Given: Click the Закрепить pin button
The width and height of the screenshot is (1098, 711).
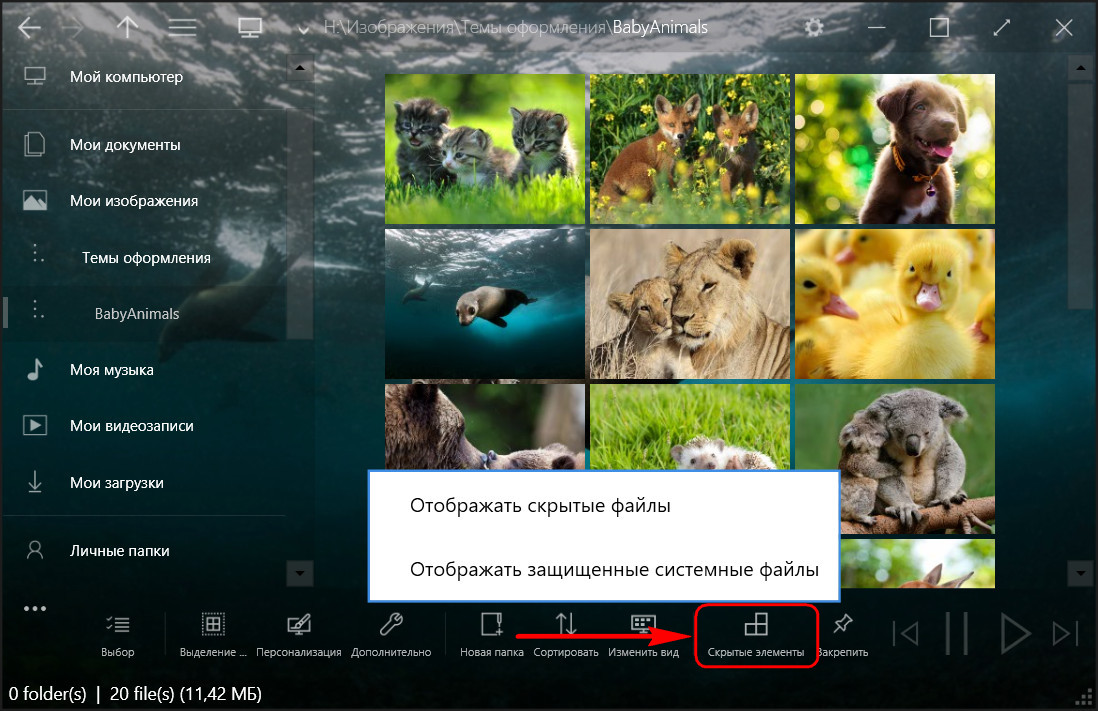Looking at the screenshot, I should click(843, 636).
